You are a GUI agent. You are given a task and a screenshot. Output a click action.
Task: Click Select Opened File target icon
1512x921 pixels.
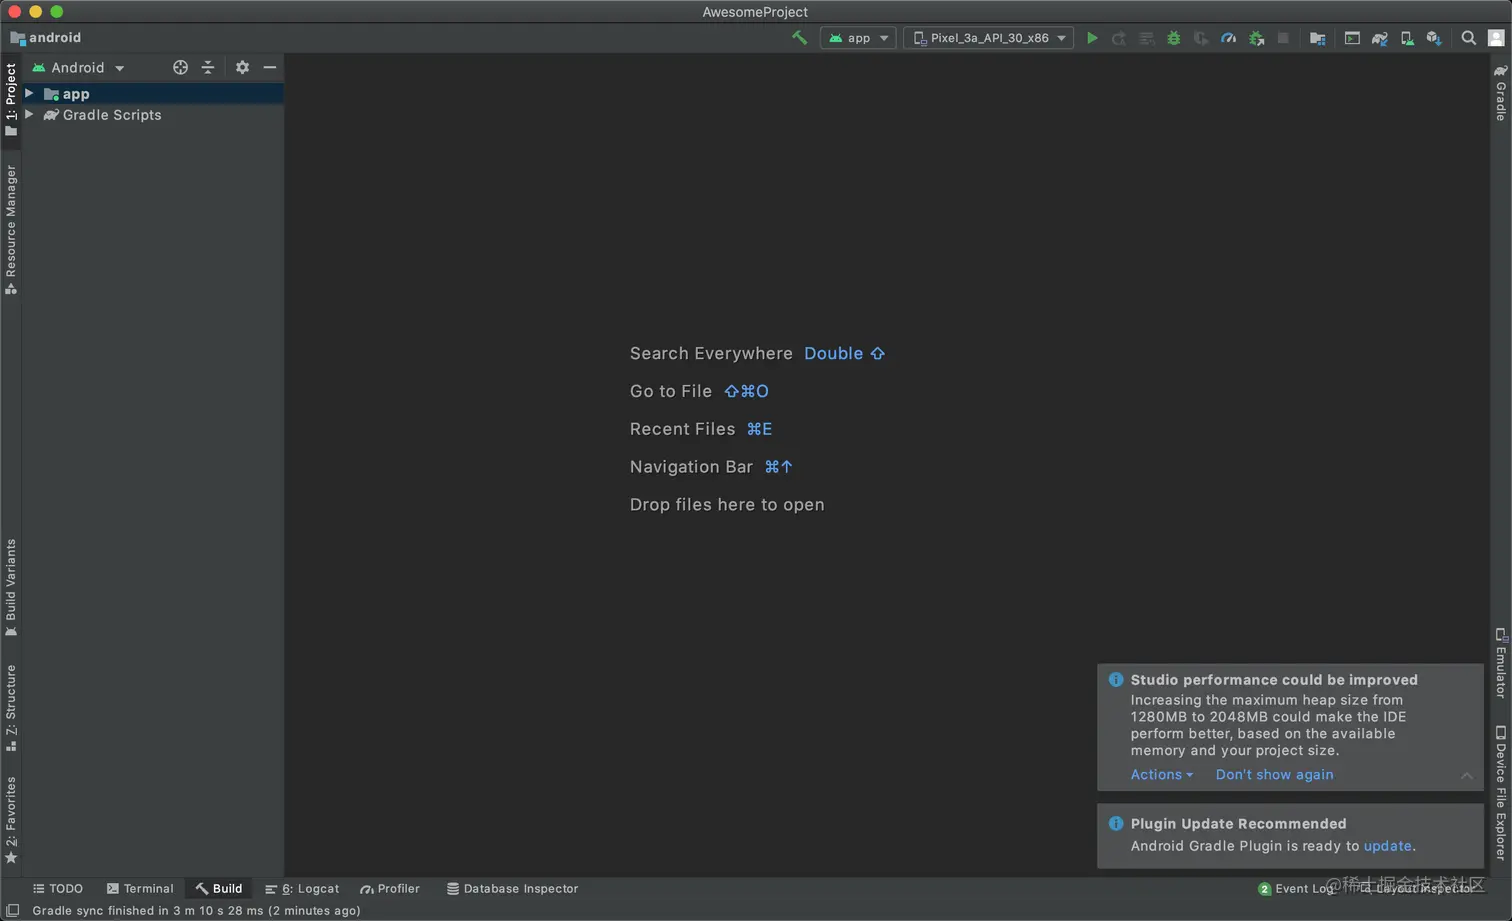tap(180, 67)
